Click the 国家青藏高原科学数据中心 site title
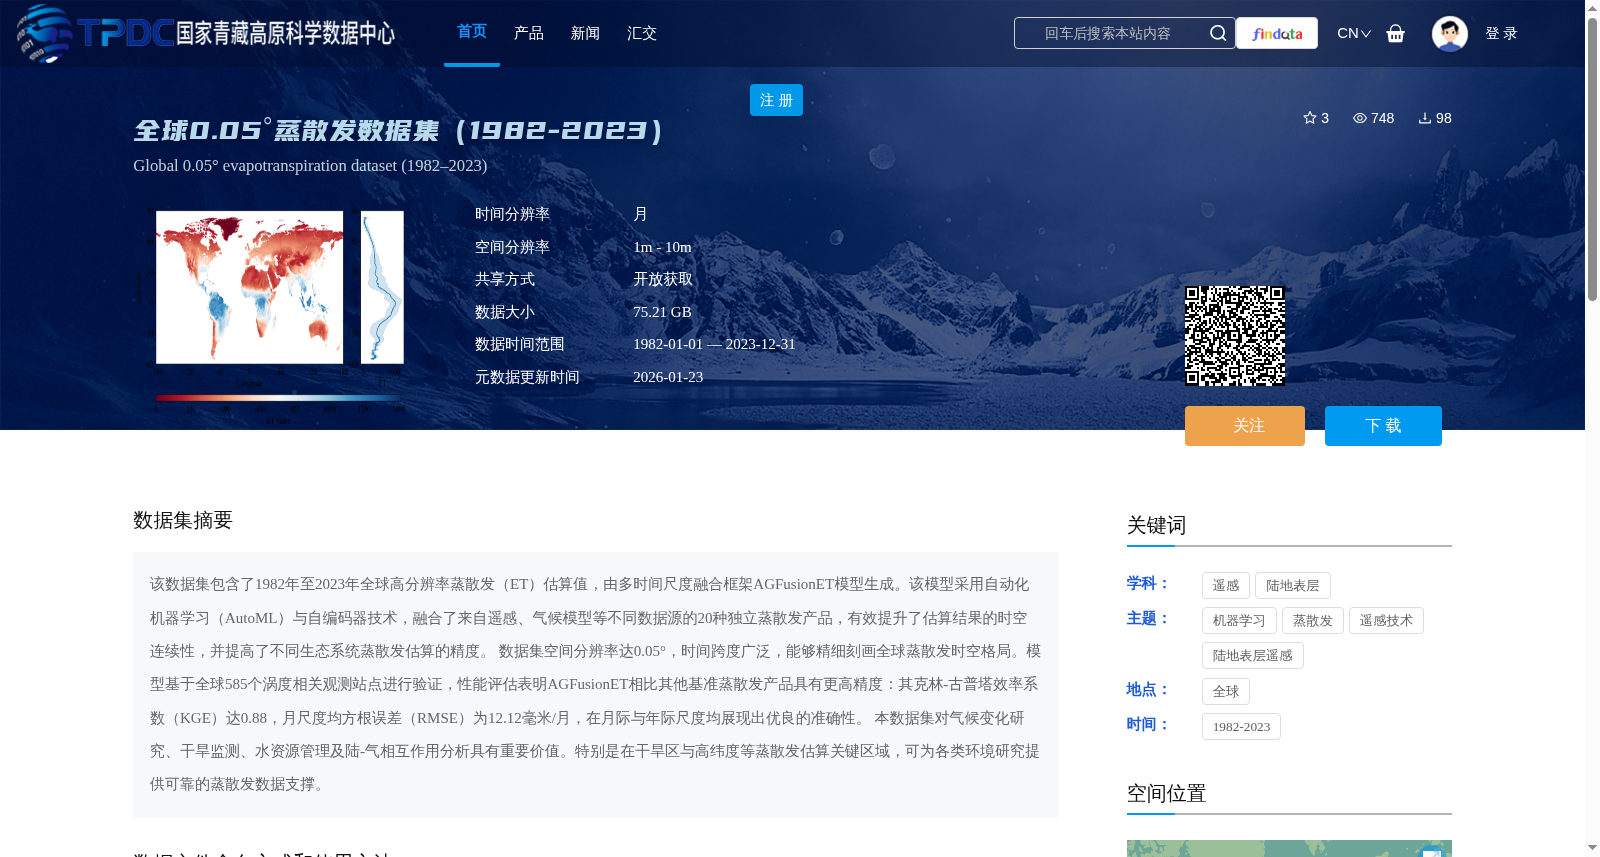 click(x=286, y=33)
